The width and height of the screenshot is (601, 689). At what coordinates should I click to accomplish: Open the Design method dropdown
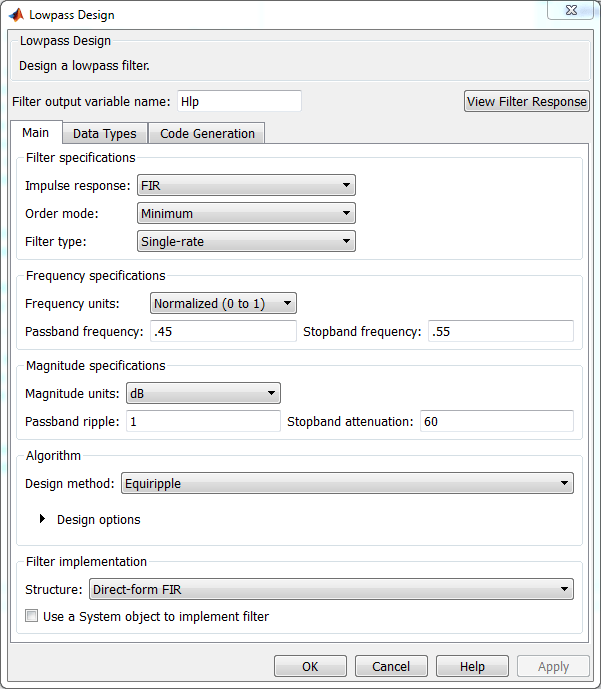[x=347, y=484]
